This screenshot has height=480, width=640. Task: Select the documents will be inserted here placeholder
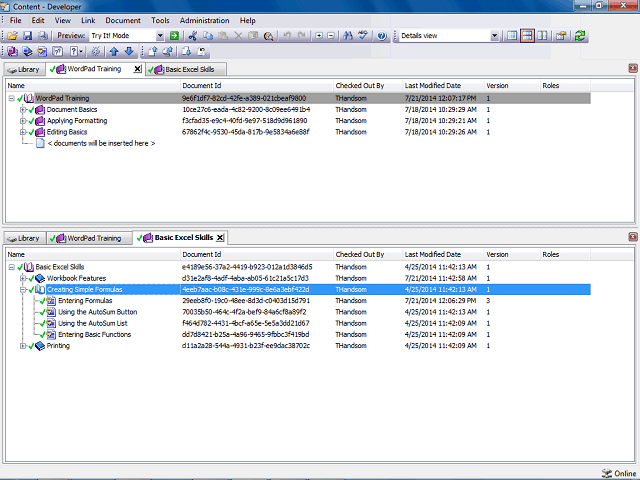click(x=101, y=144)
